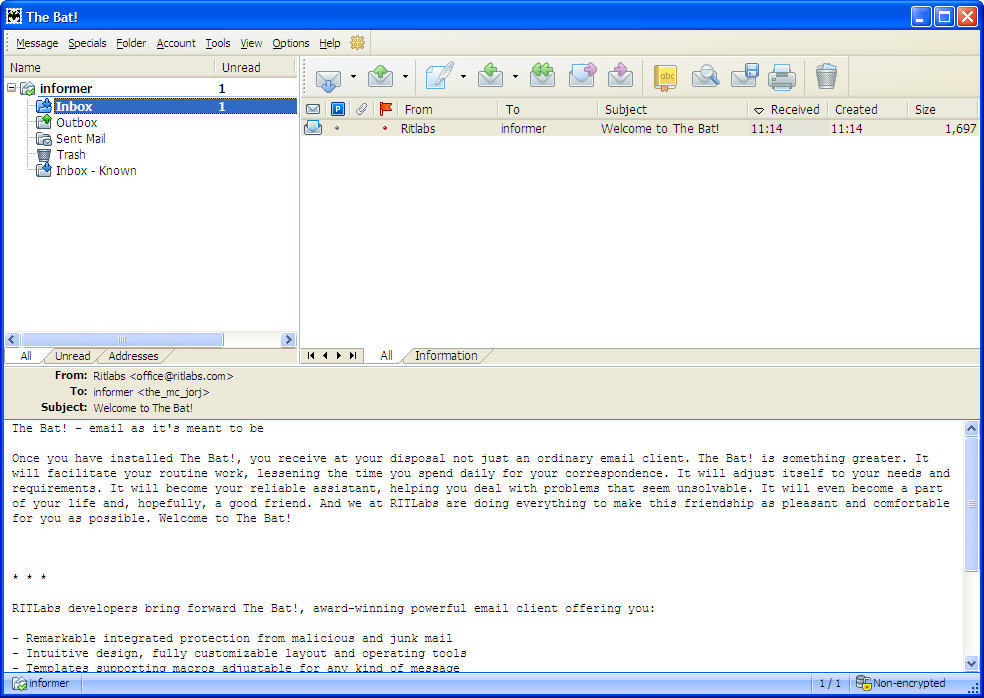The height and width of the screenshot is (698, 984).
Task: Open the Specials menu
Action: pyautogui.click(x=87, y=43)
